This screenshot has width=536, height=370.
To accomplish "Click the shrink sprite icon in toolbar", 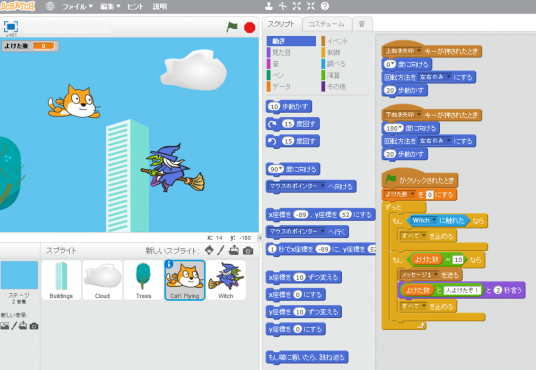I will pos(311,6).
